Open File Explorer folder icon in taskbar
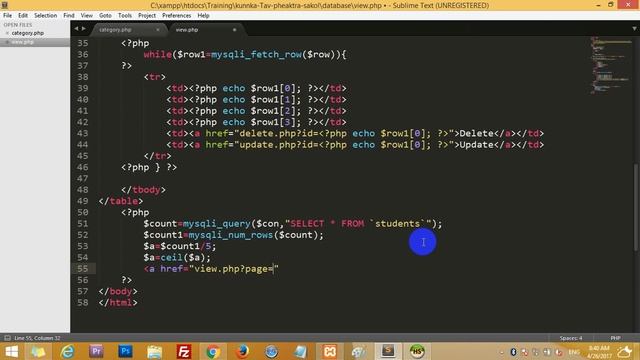640x360 pixels. pos(155,351)
